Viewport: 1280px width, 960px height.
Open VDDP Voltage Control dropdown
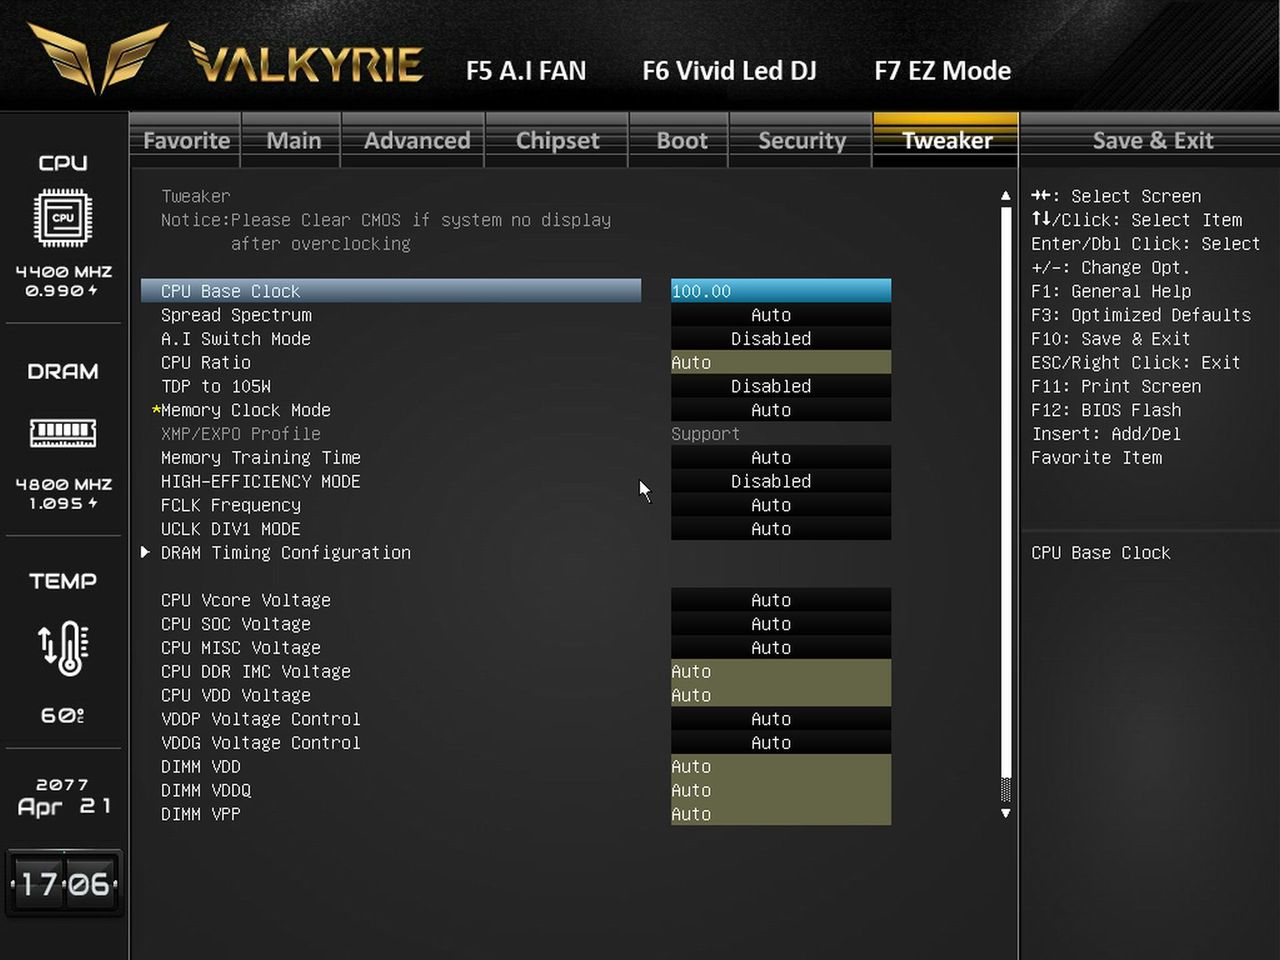[x=781, y=720]
